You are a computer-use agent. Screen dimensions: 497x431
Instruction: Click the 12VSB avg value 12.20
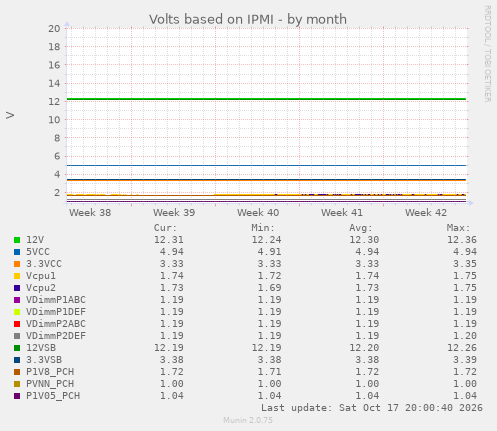click(x=364, y=348)
